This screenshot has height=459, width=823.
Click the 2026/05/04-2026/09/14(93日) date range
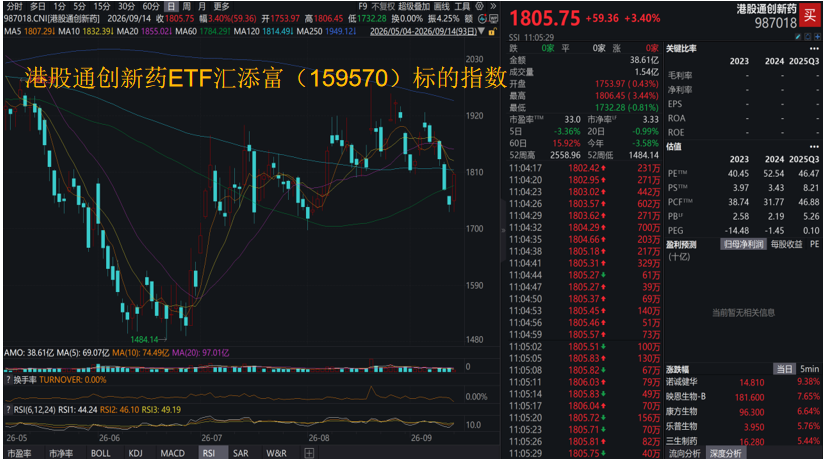[423, 32]
